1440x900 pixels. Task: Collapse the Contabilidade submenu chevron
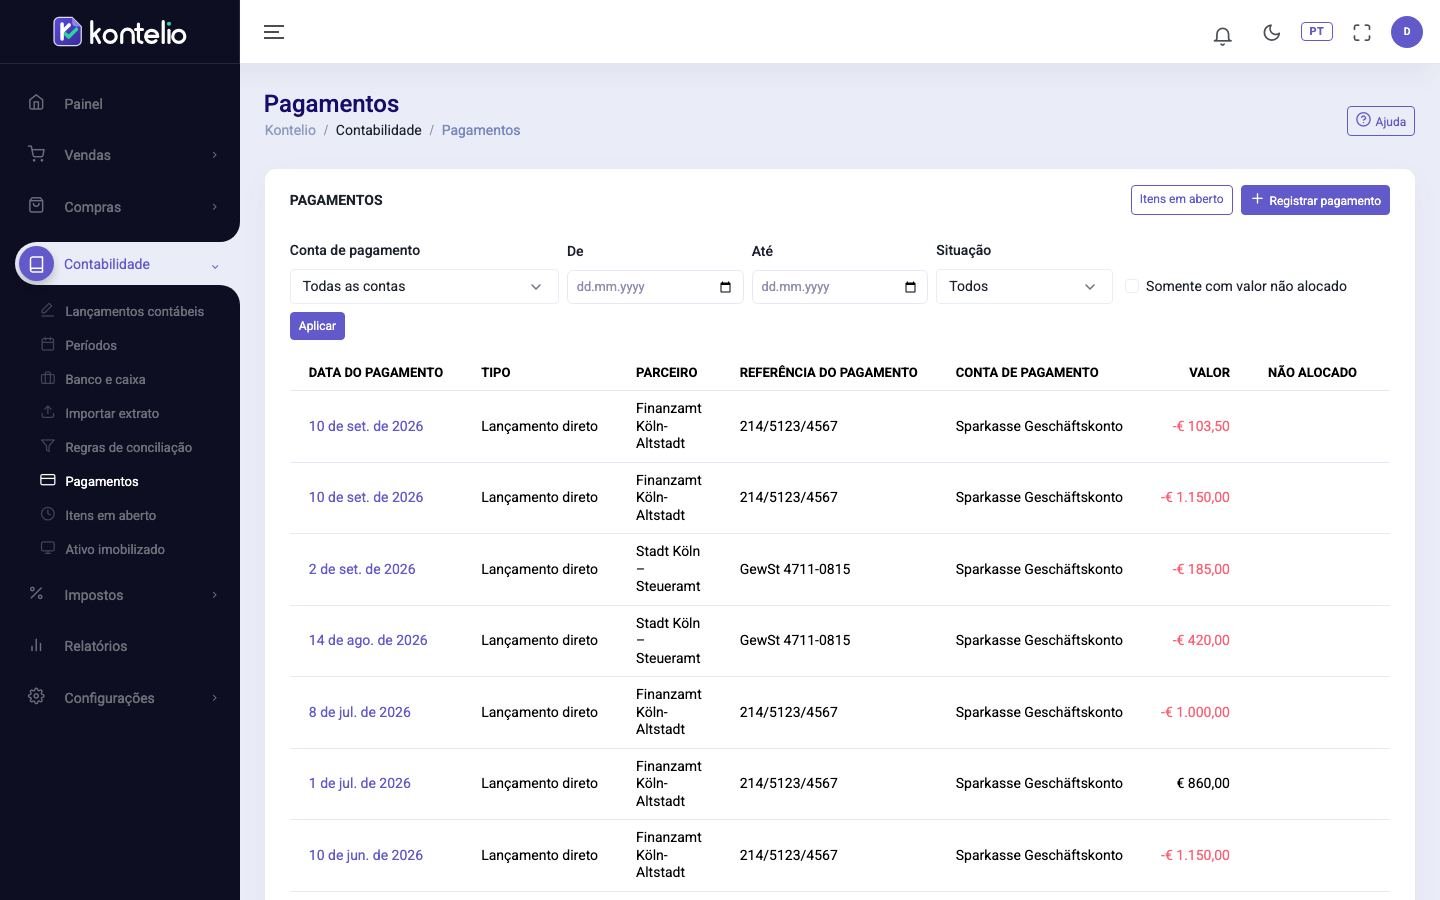[214, 266]
